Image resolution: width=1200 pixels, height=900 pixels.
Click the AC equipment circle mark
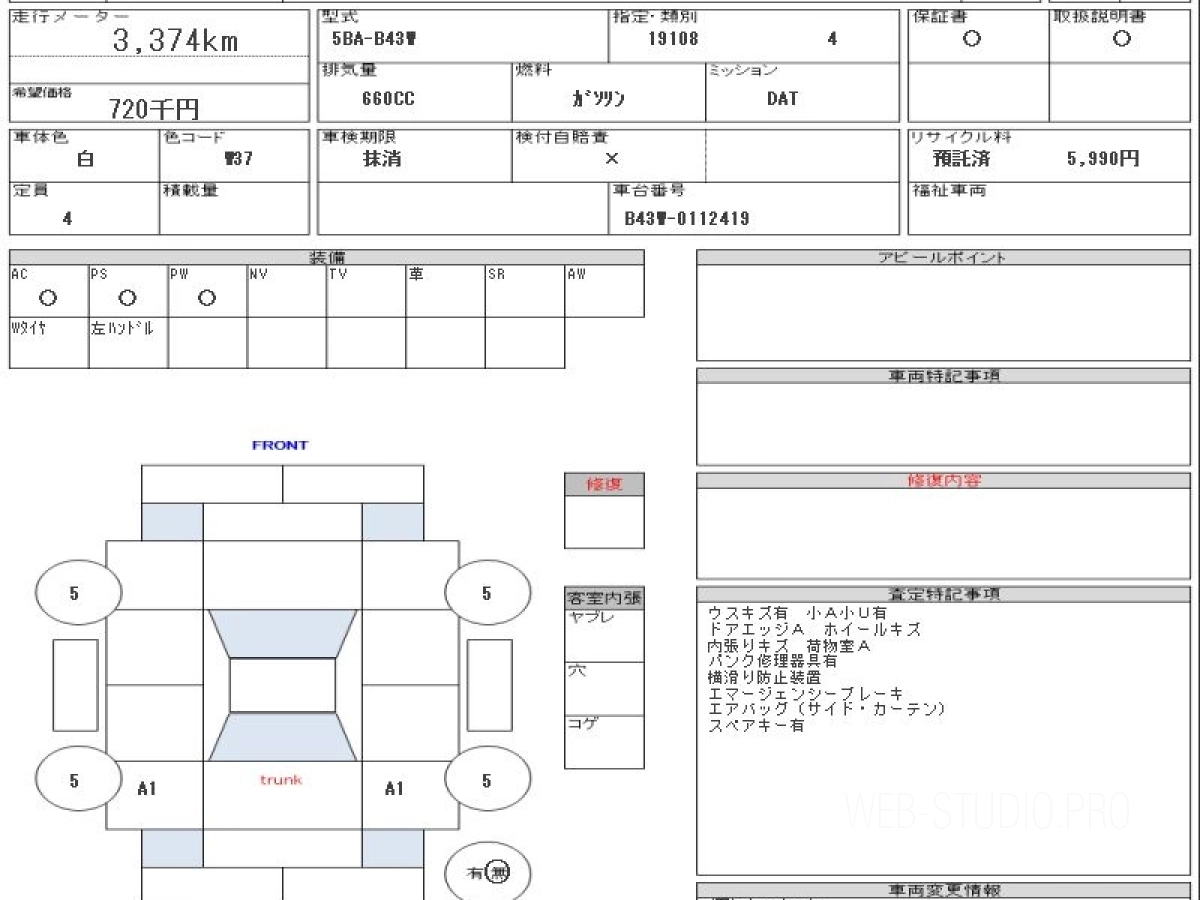pos(47,298)
